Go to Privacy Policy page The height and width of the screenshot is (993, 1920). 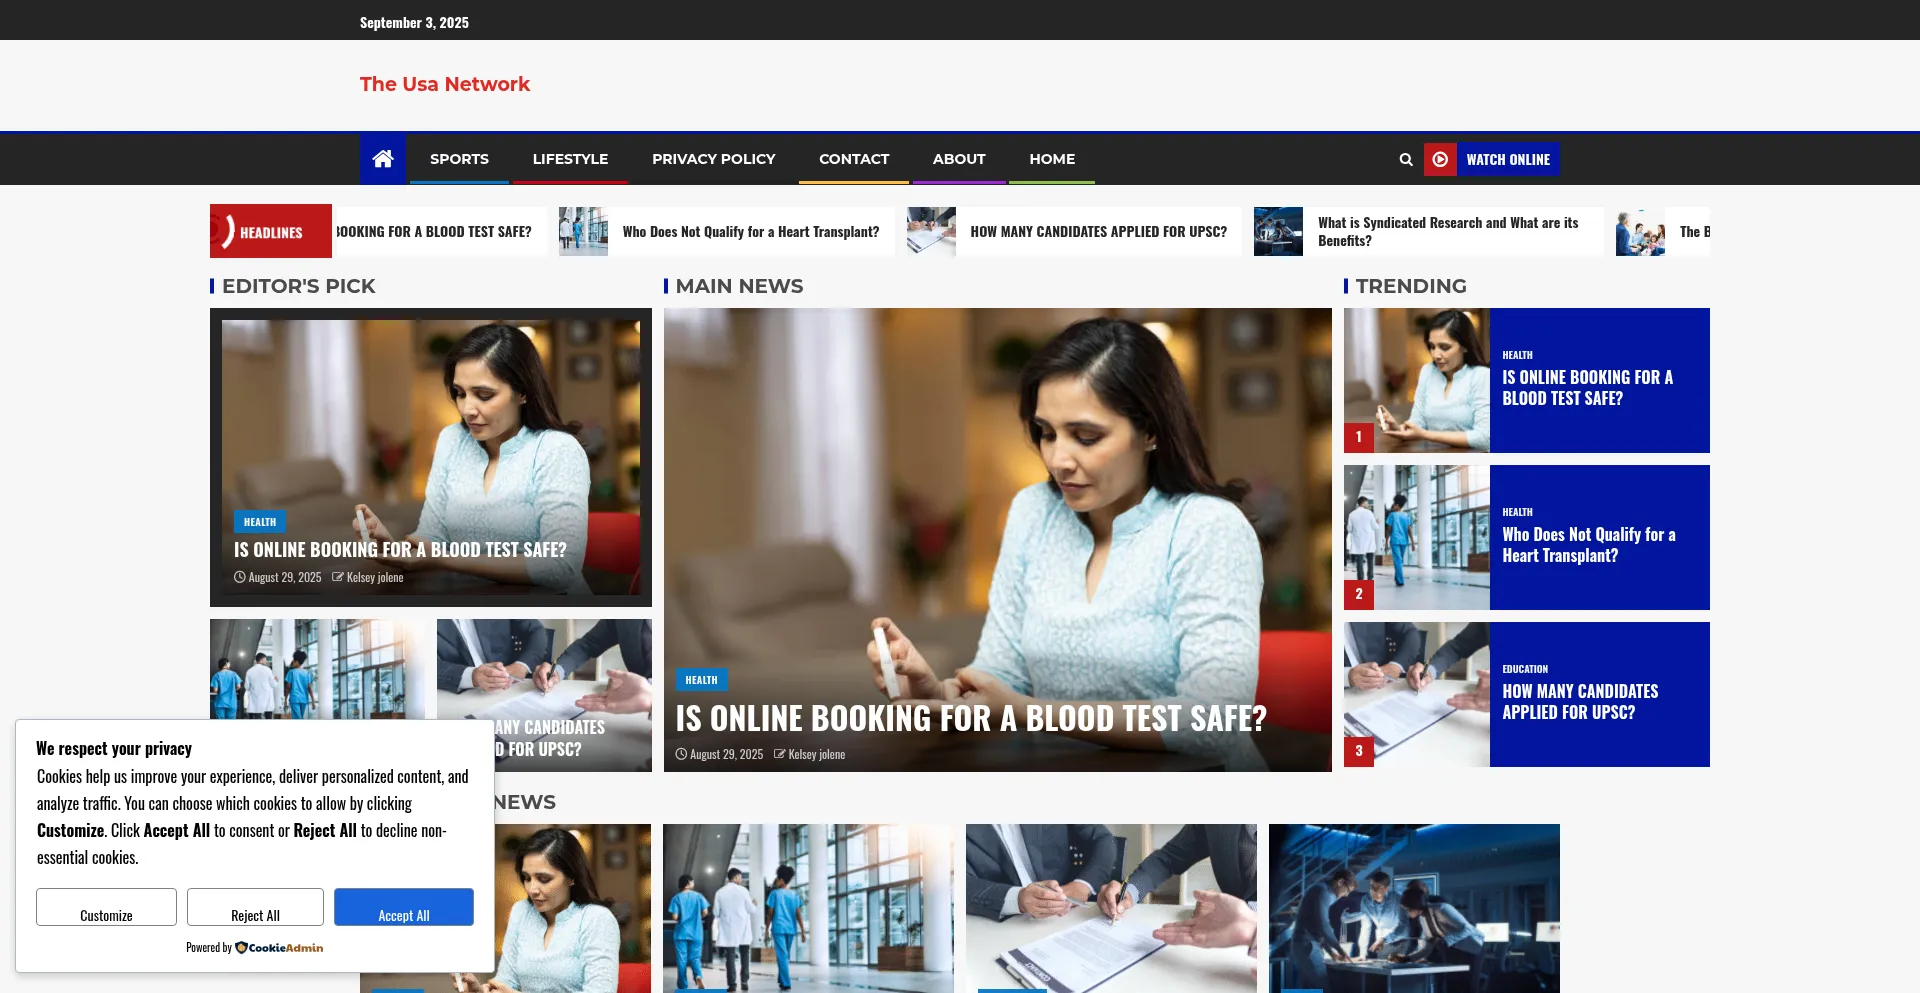[x=713, y=159]
